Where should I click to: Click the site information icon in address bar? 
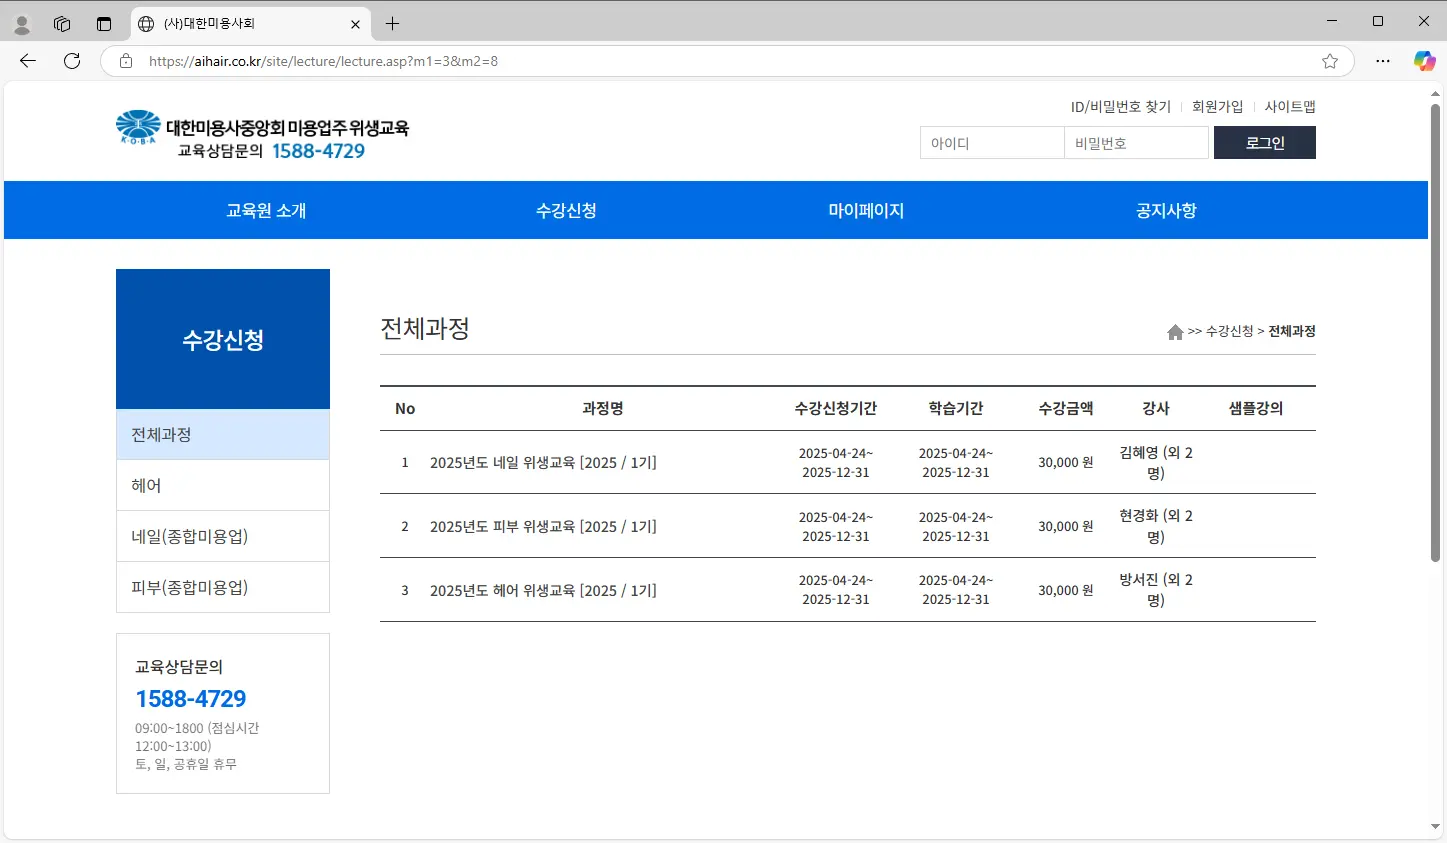[x=125, y=61]
